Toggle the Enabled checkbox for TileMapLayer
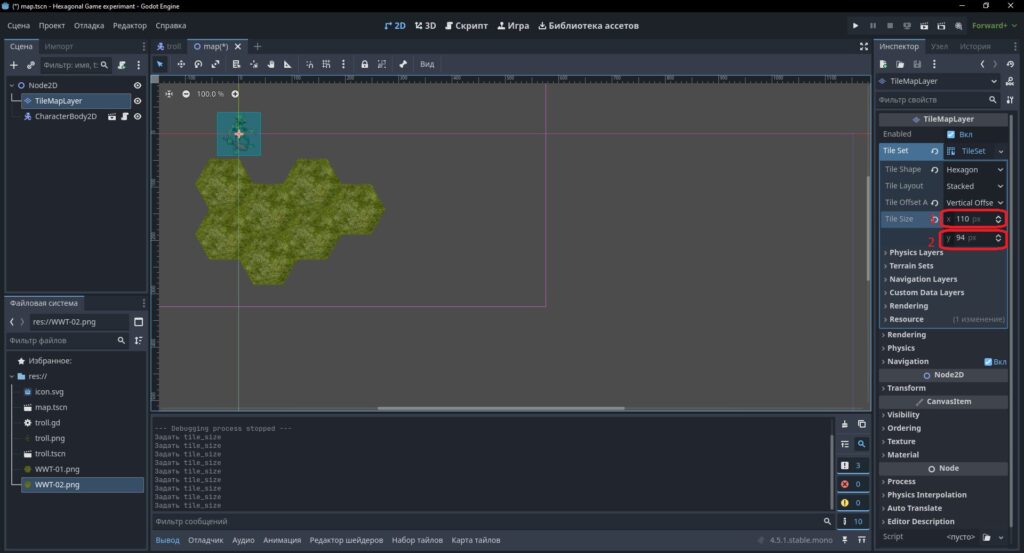This screenshot has height=553, width=1024. pyautogui.click(x=951, y=134)
